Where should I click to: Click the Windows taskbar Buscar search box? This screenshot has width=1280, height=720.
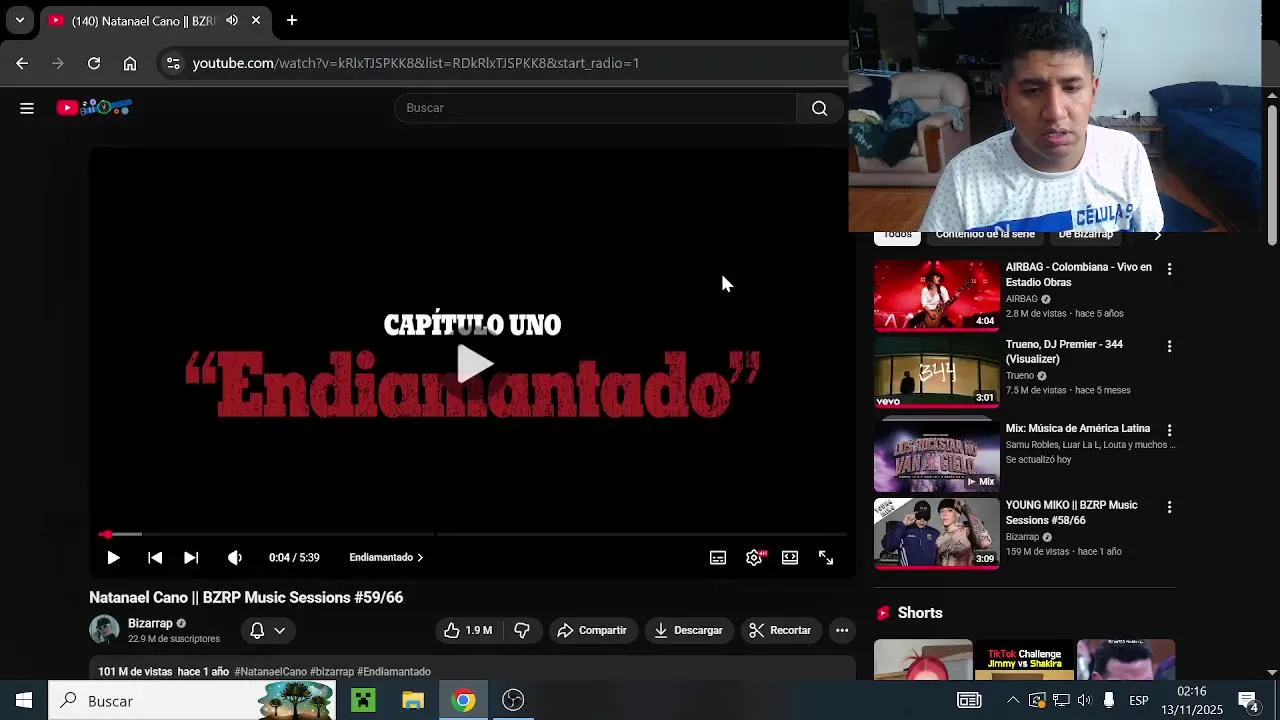click(x=194, y=701)
